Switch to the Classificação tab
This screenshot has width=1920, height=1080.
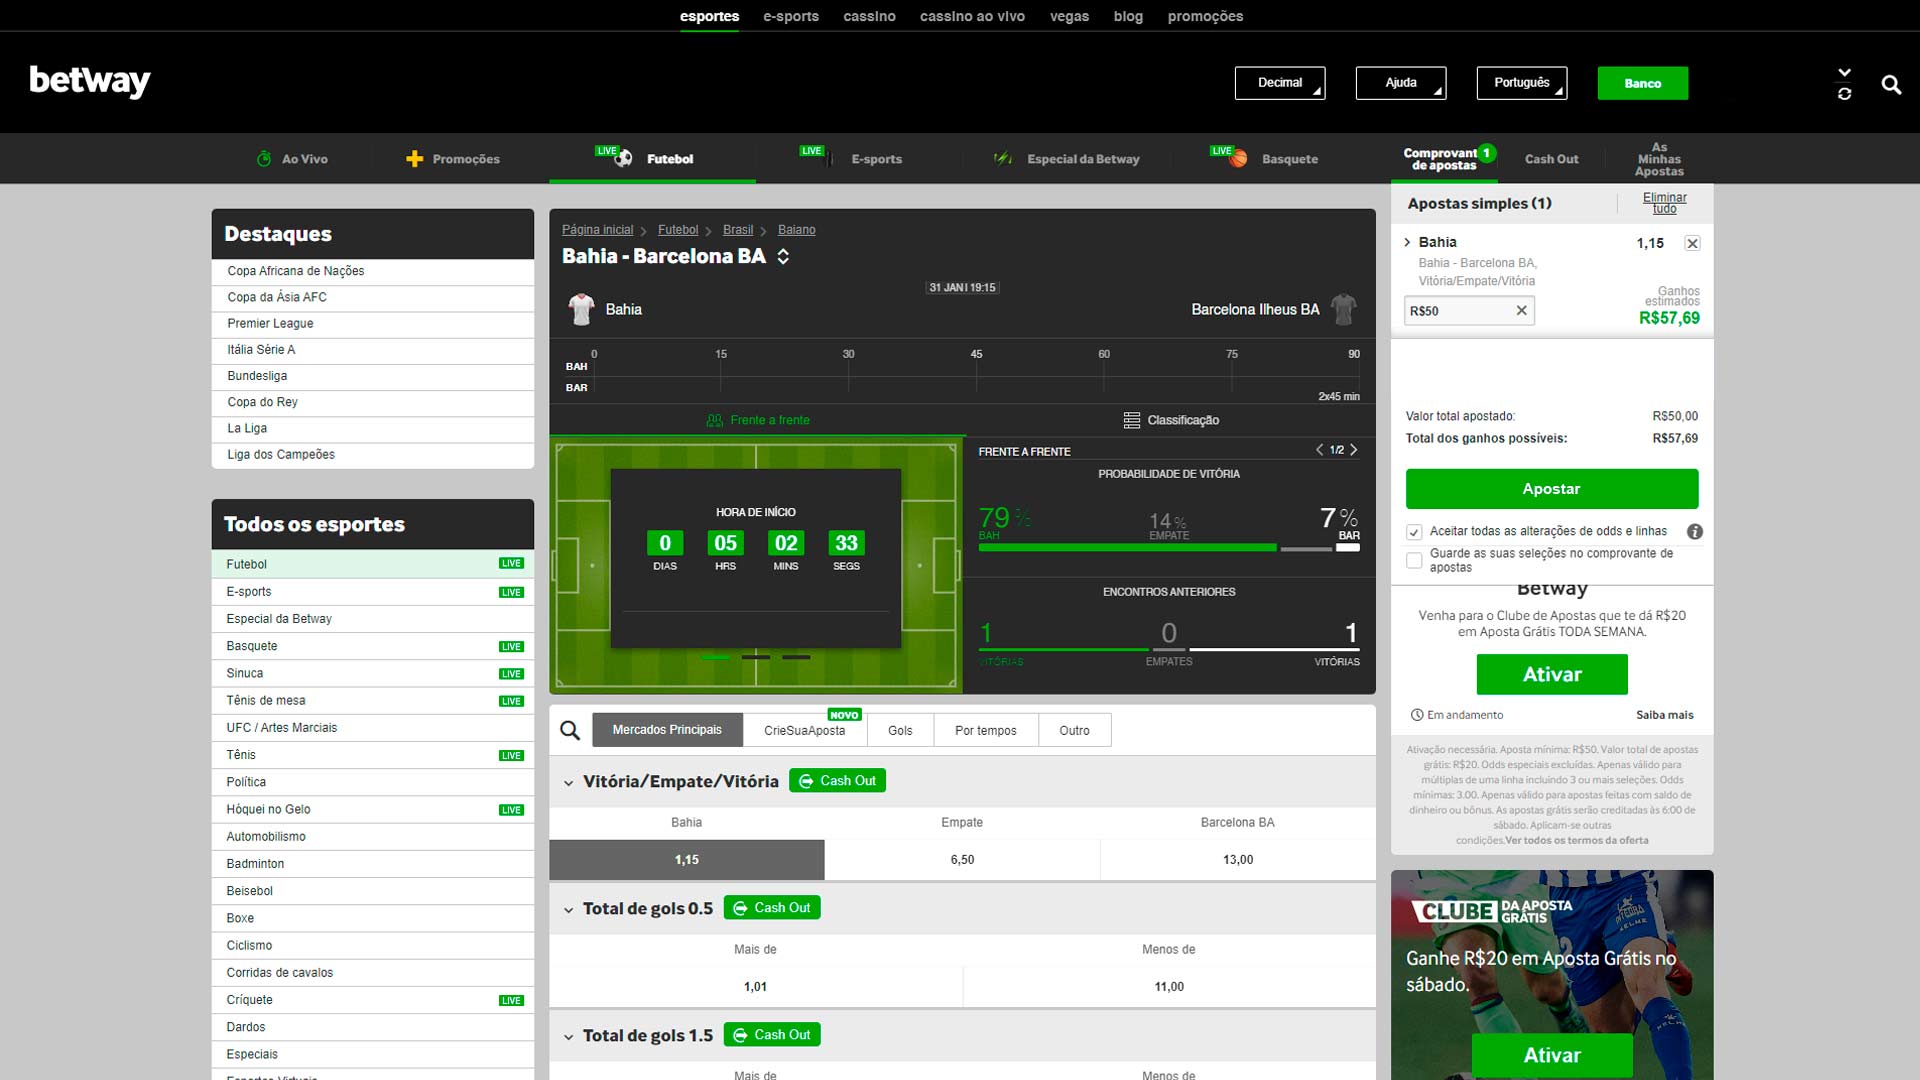(1171, 420)
